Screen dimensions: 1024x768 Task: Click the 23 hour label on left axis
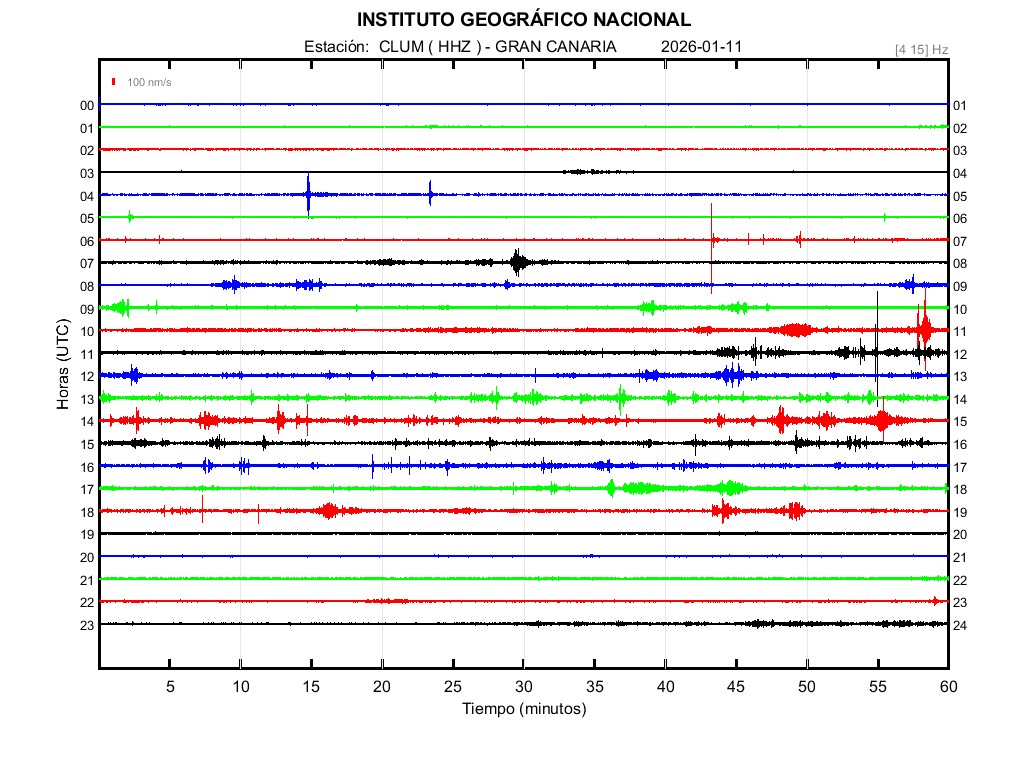(87, 625)
